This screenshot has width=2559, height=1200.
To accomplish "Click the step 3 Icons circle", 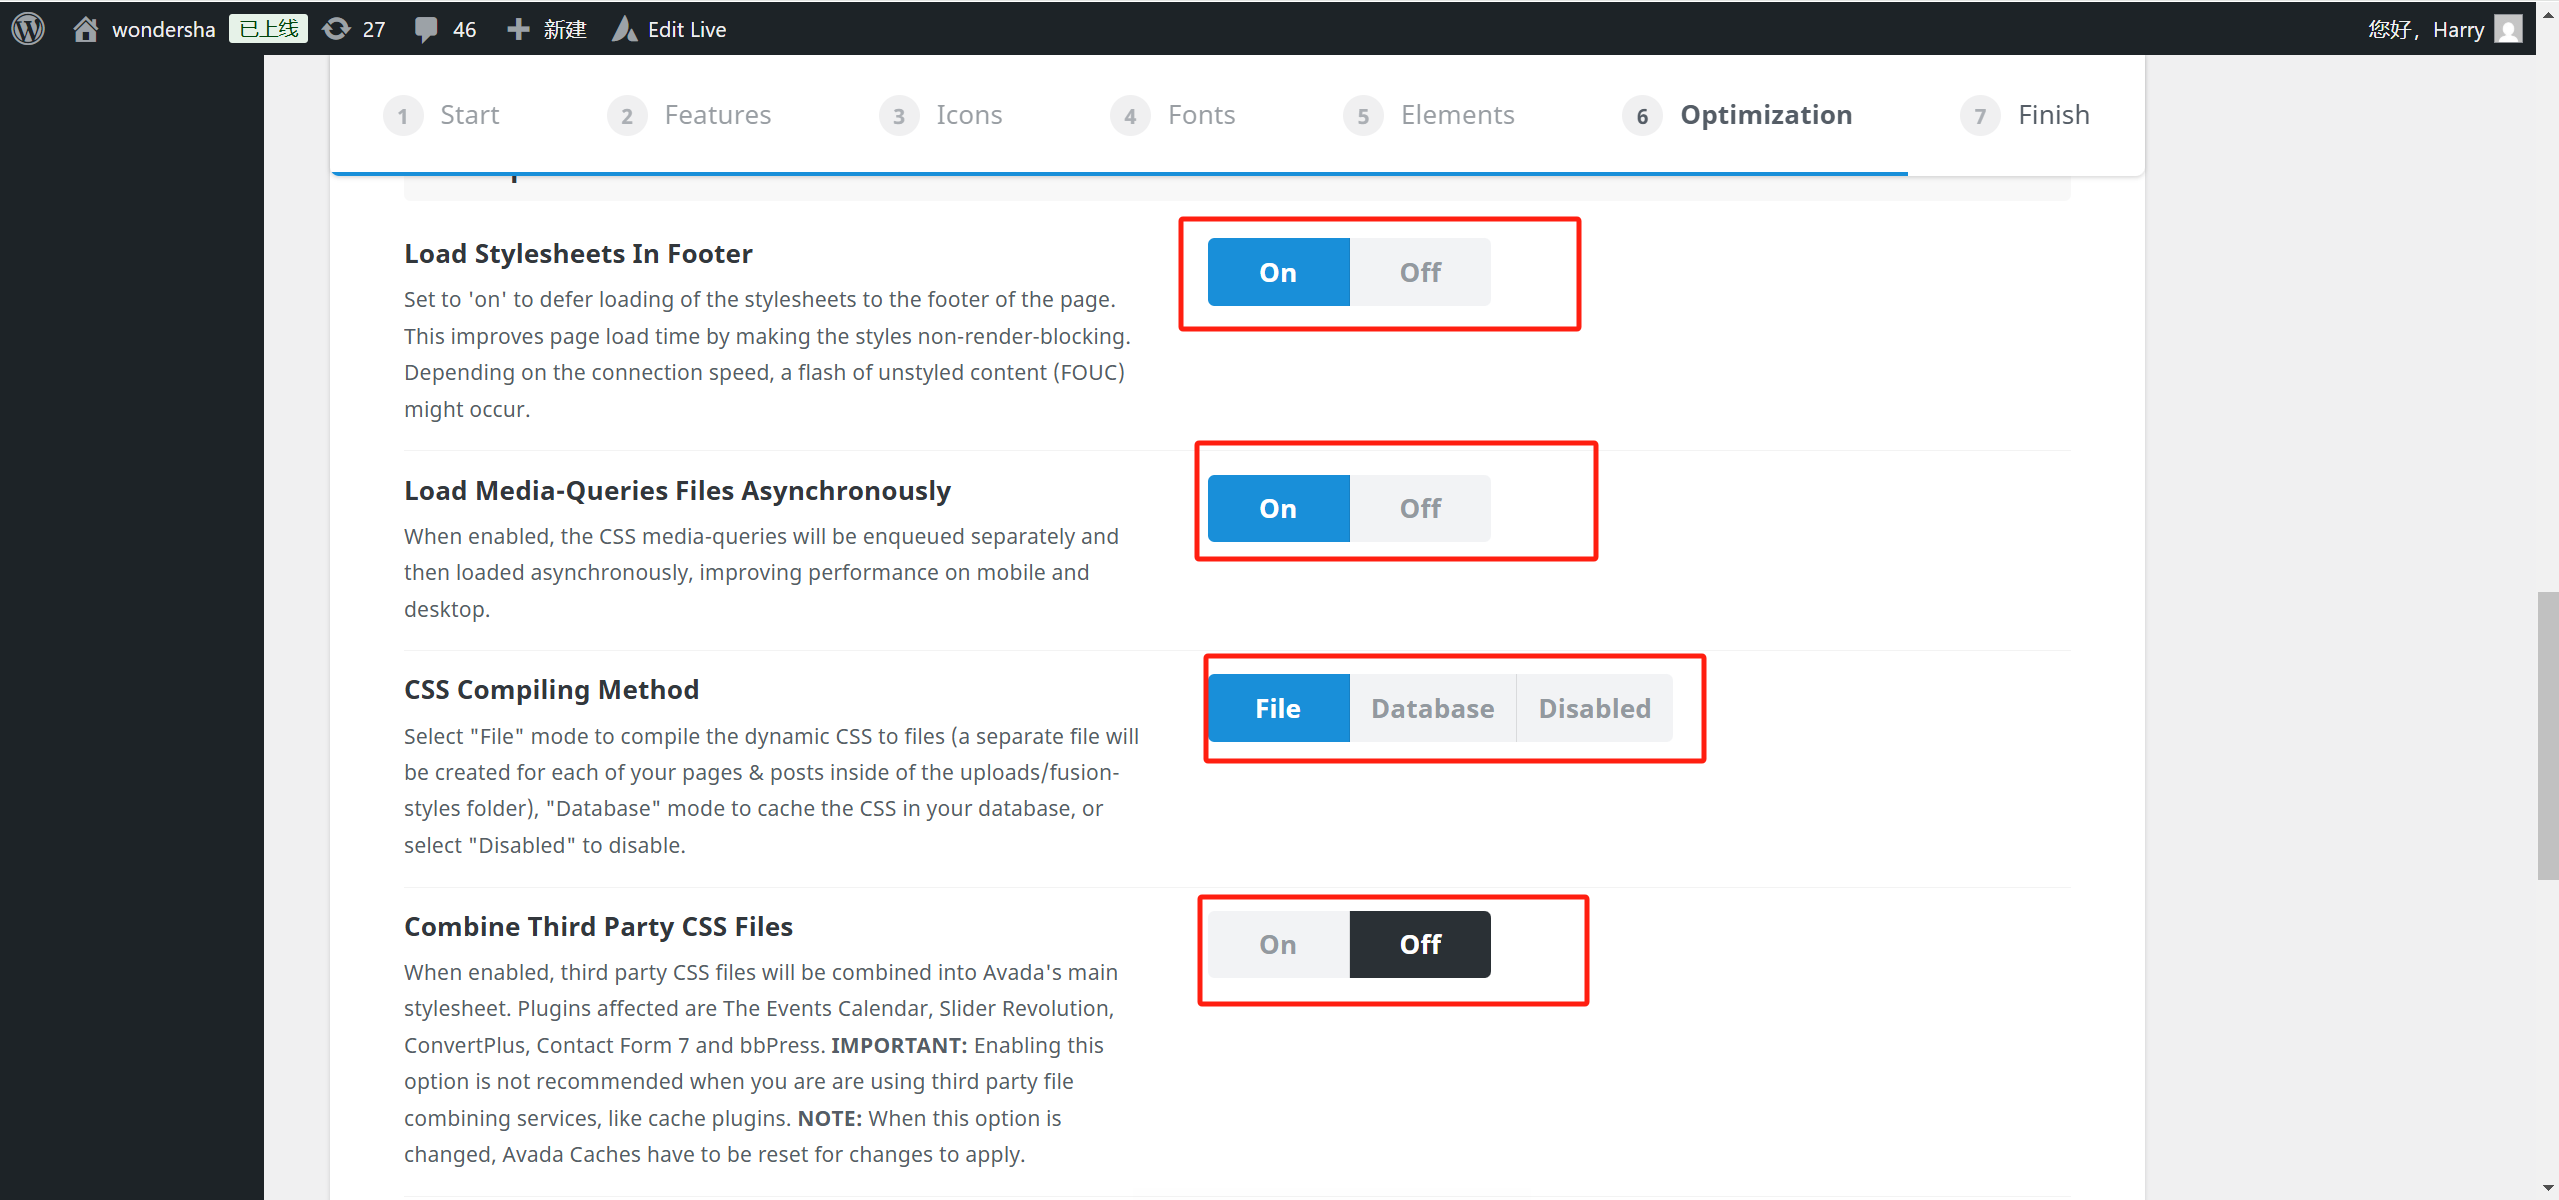I will pos(898,115).
